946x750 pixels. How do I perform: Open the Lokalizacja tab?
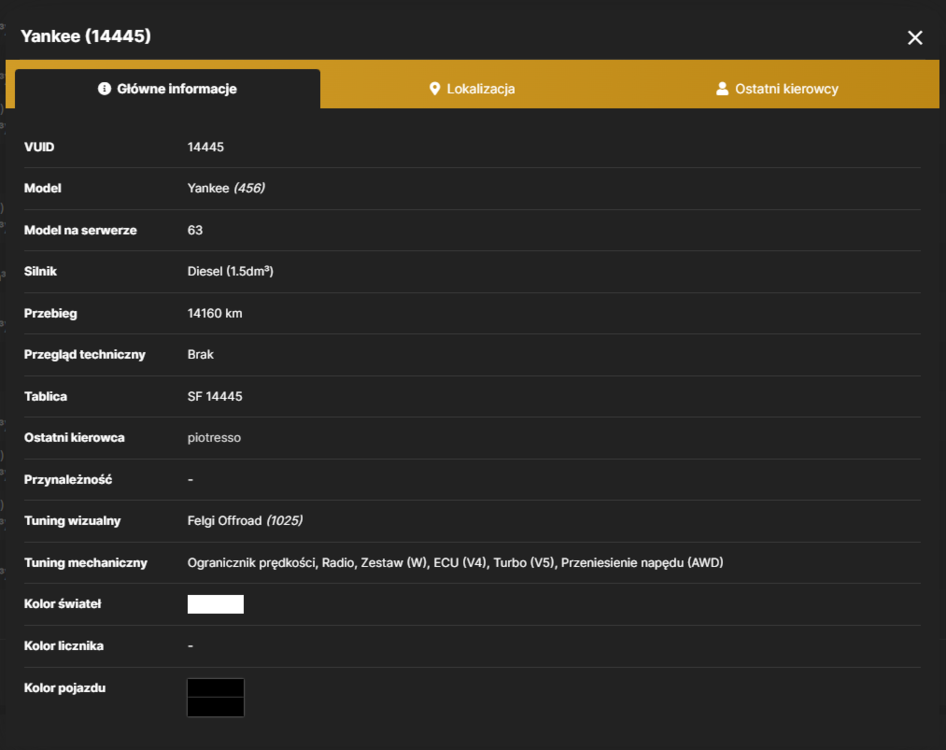[472, 89]
